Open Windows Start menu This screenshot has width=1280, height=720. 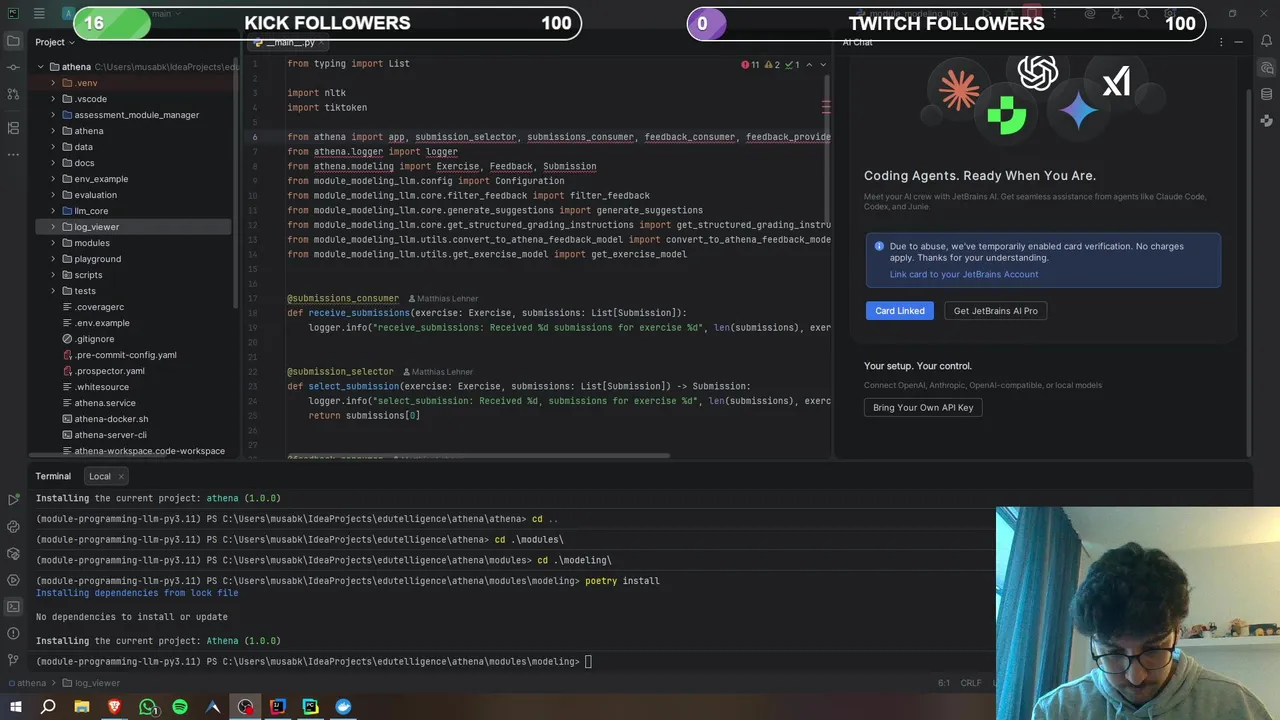point(16,707)
